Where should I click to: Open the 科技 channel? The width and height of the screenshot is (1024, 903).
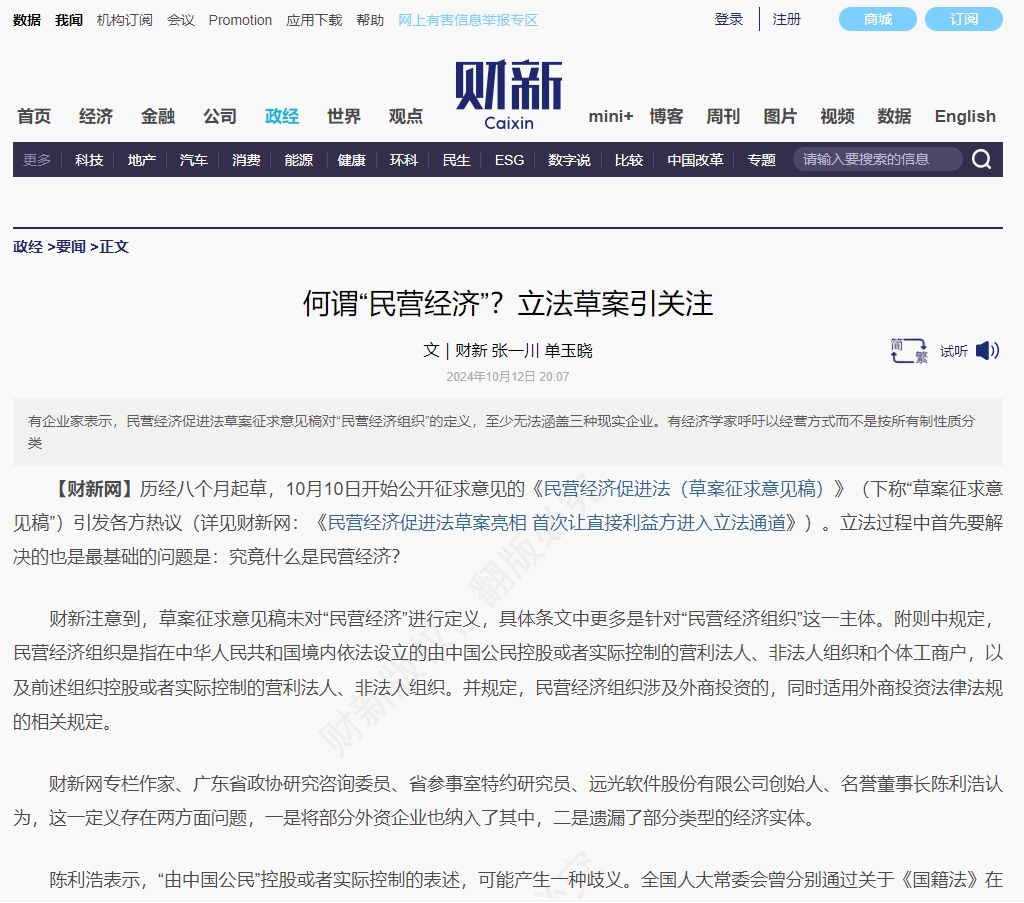point(88,159)
